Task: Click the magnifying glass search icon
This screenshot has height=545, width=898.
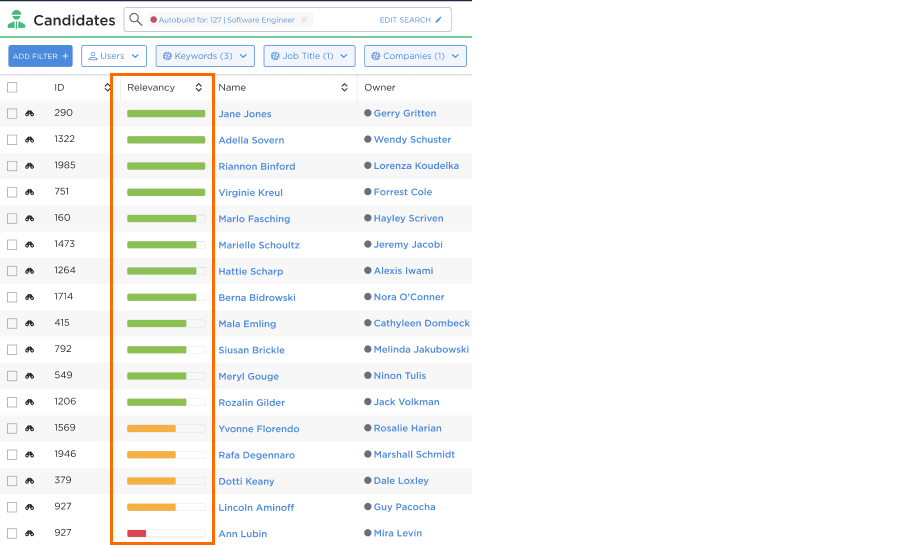Action: (x=136, y=19)
